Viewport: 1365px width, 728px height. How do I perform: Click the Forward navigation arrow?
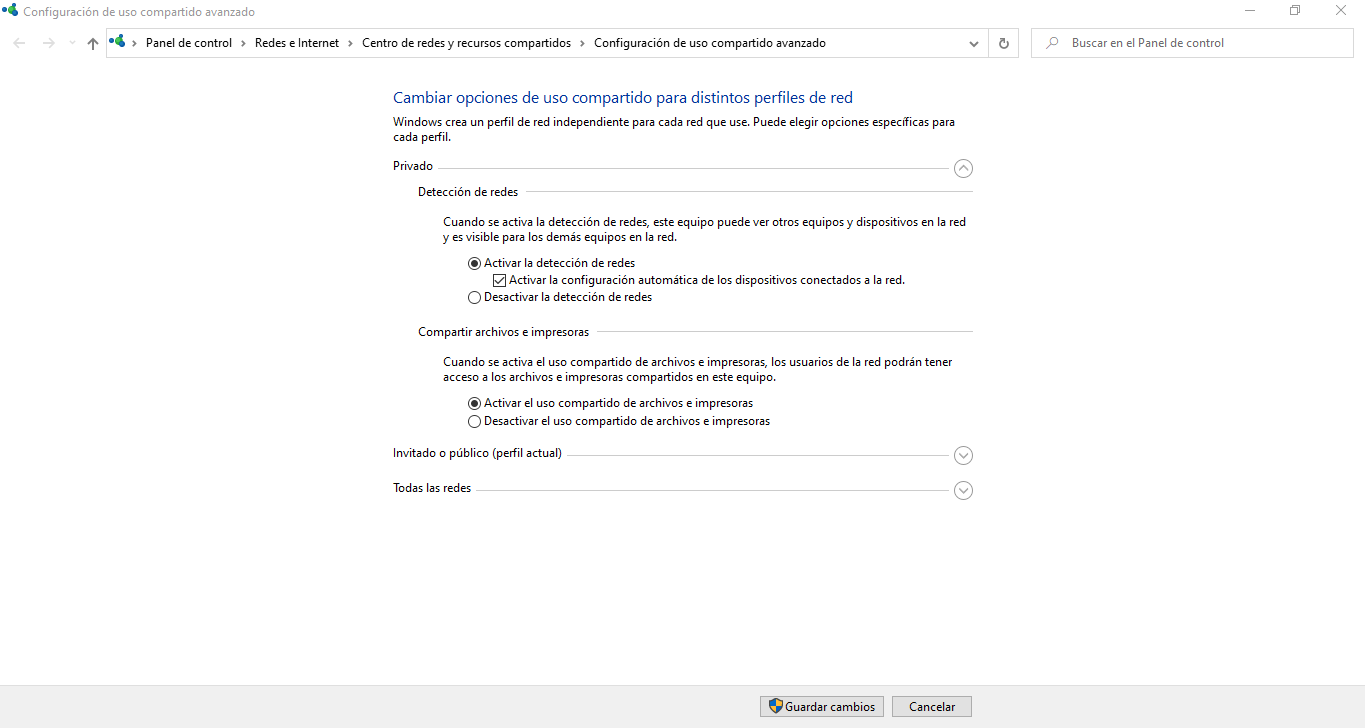48,43
